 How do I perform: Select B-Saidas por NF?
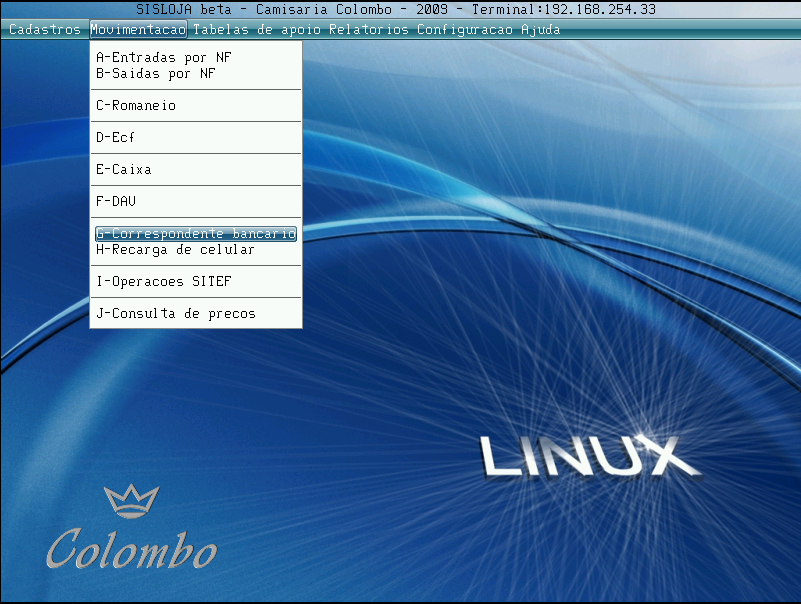(155, 74)
